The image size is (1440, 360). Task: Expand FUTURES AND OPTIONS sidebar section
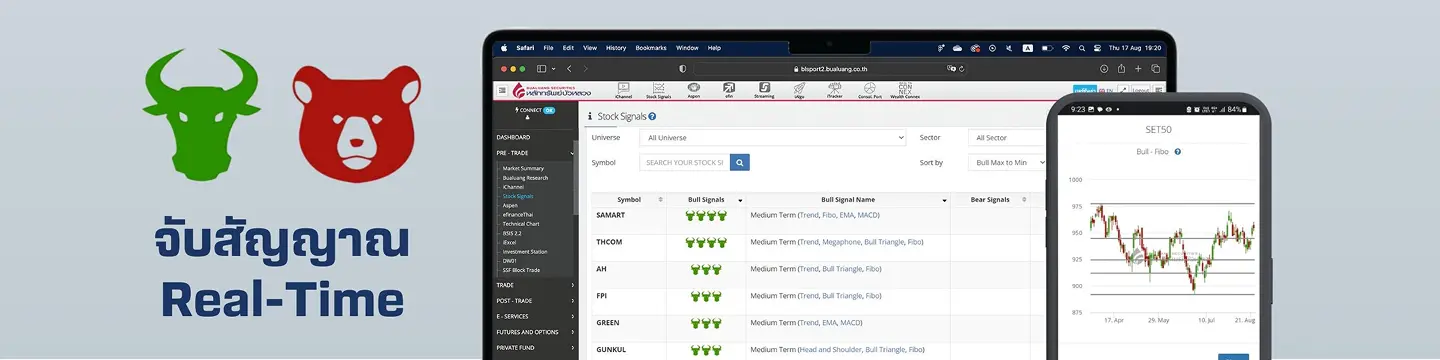[x=536, y=332]
